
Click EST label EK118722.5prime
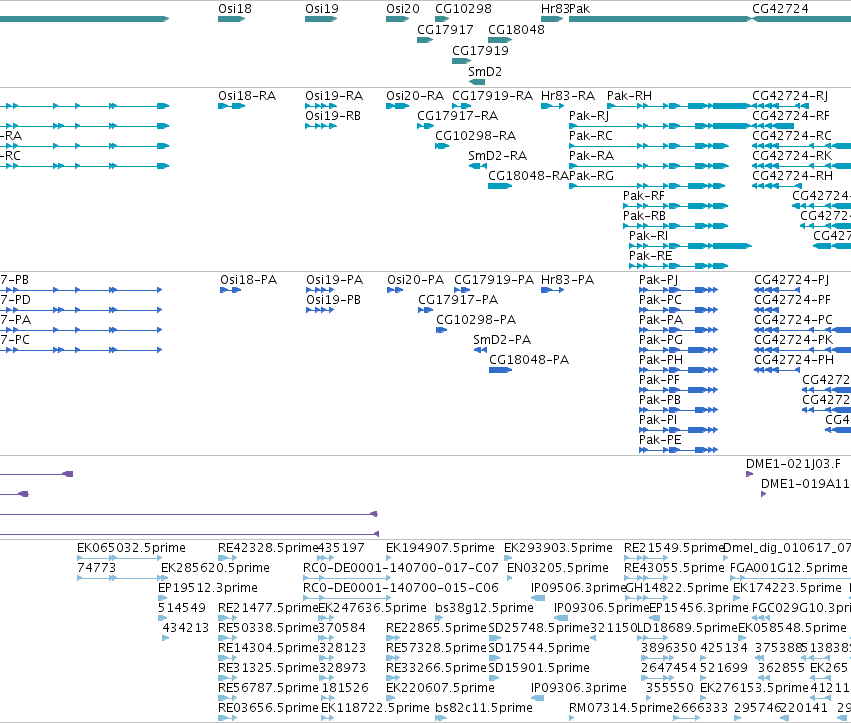click(375, 708)
